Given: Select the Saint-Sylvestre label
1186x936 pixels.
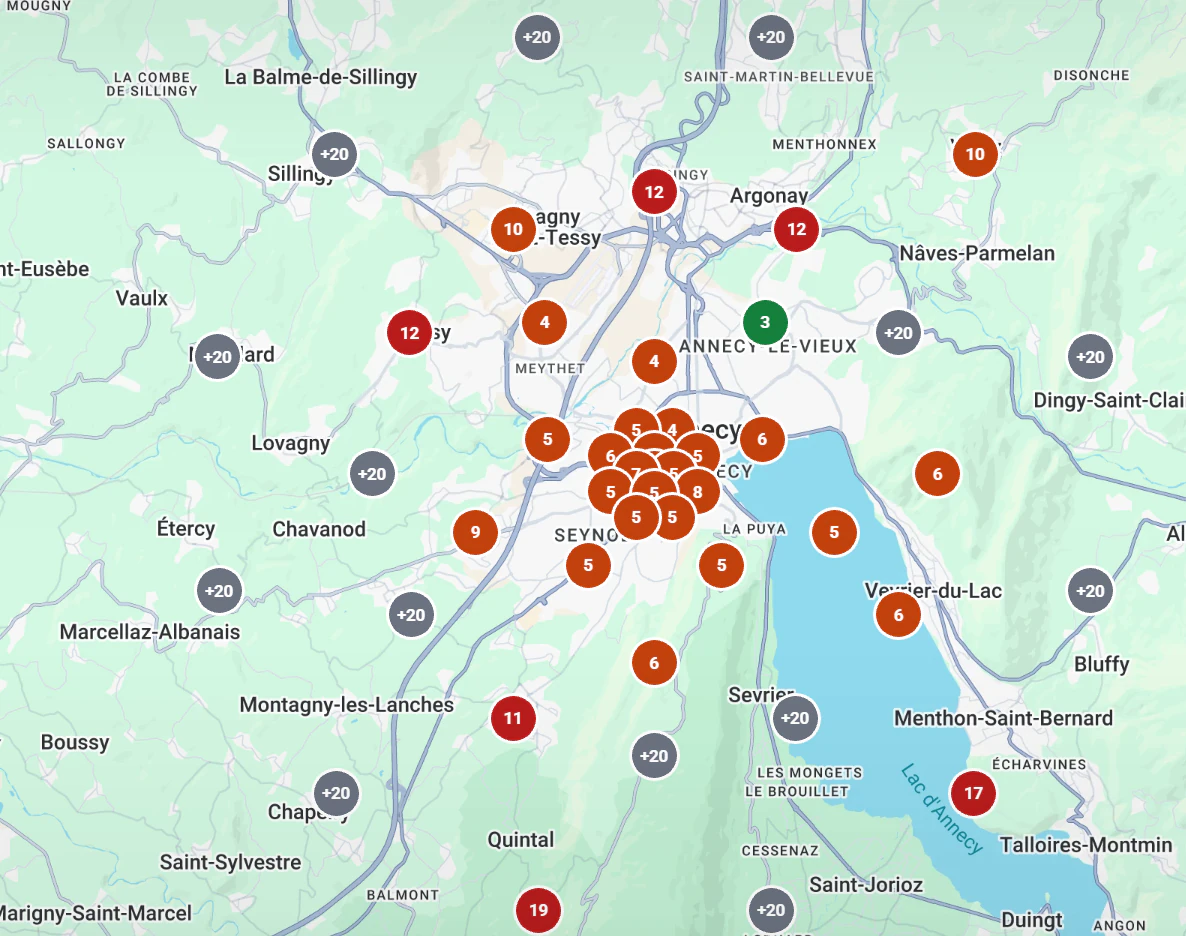Looking at the screenshot, I should pos(230,862).
